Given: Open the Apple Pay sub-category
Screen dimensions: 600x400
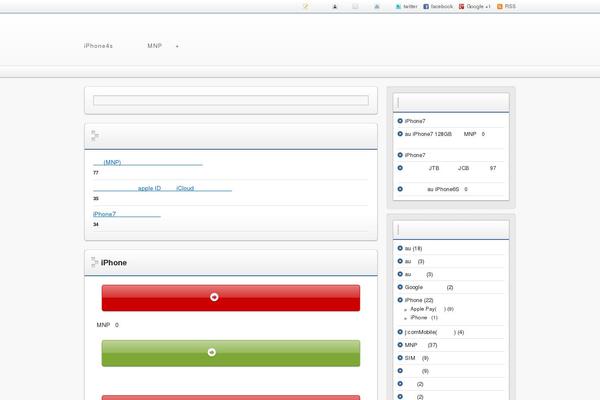Looking at the screenshot, I should tap(432, 309).
